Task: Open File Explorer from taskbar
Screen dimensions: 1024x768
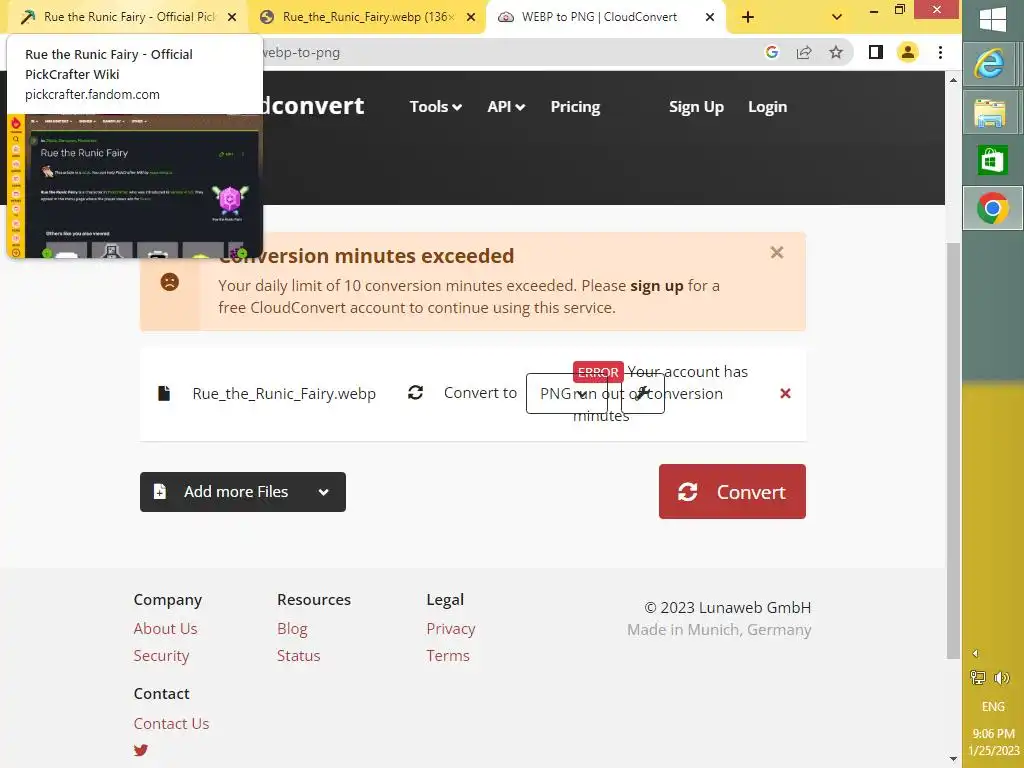Action: coord(990,112)
